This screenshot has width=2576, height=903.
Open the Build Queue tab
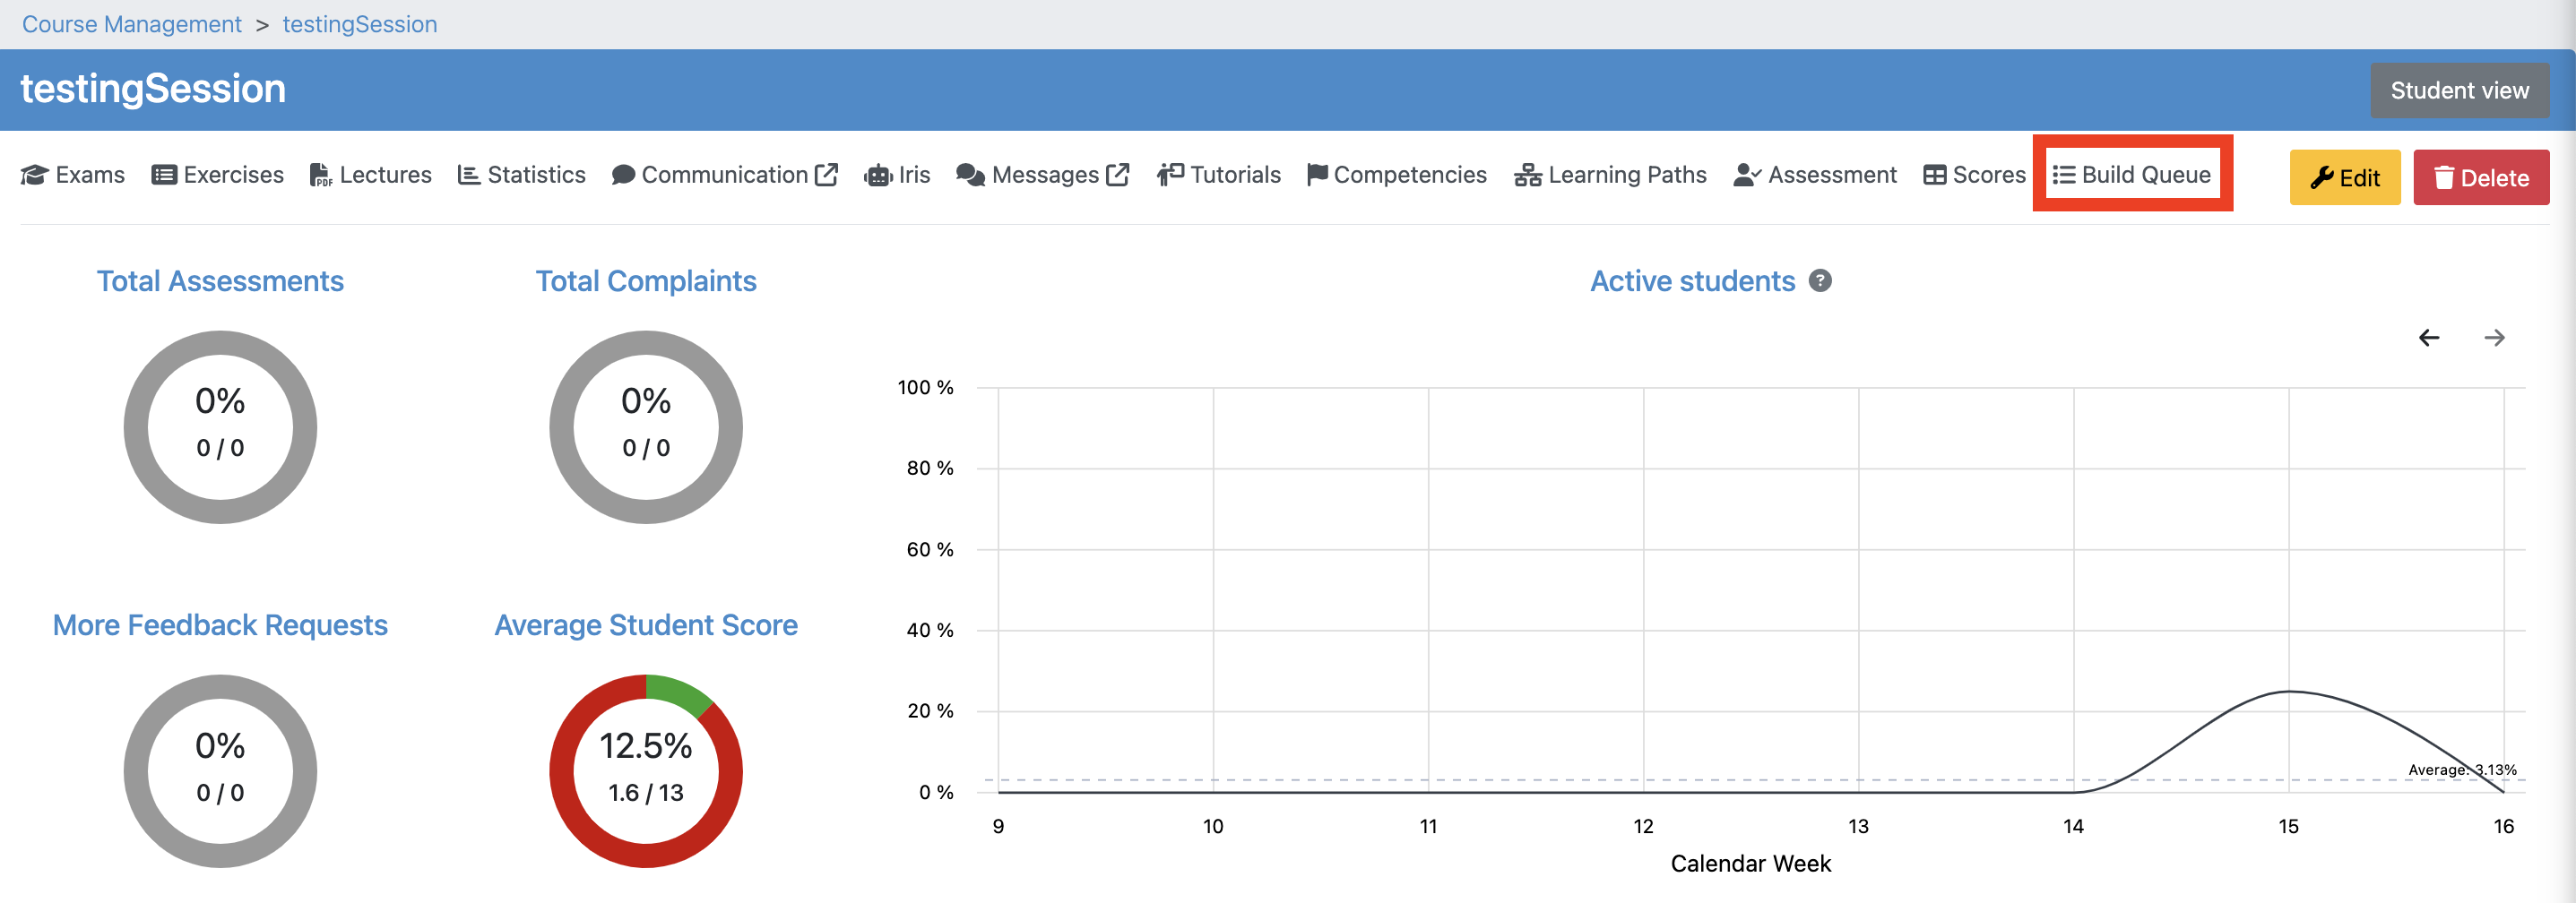(x=2132, y=175)
